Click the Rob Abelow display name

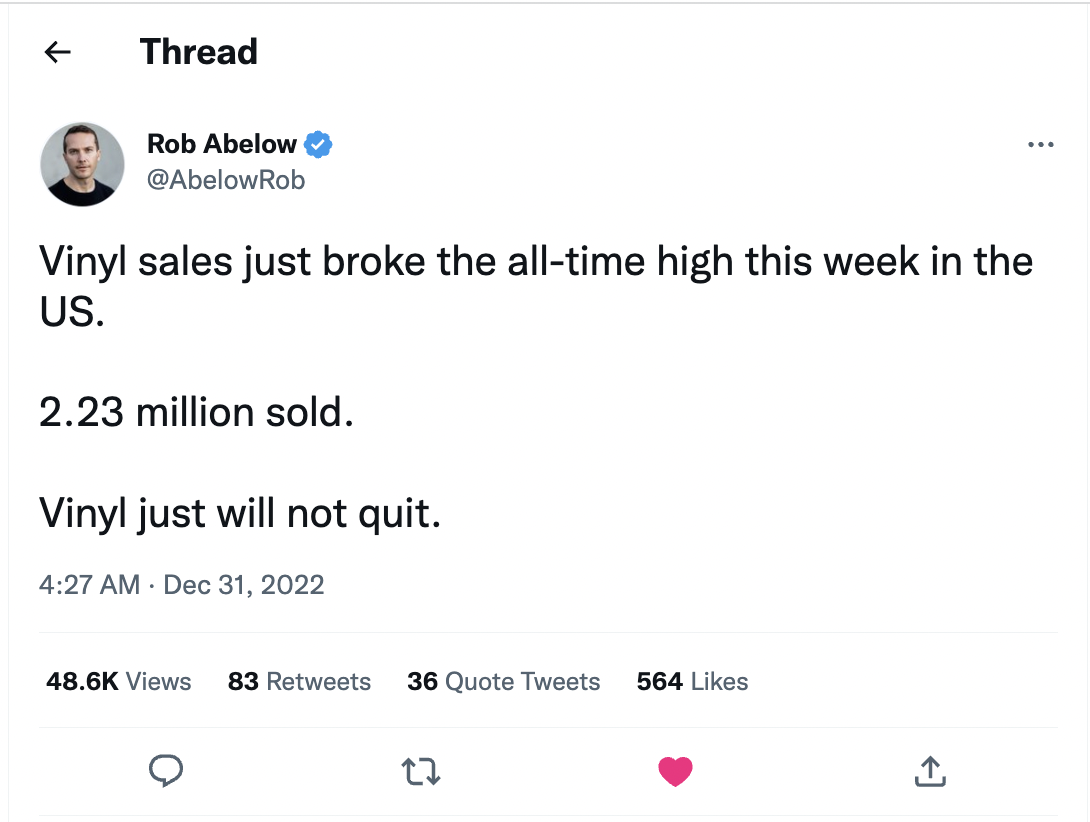coord(222,145)
